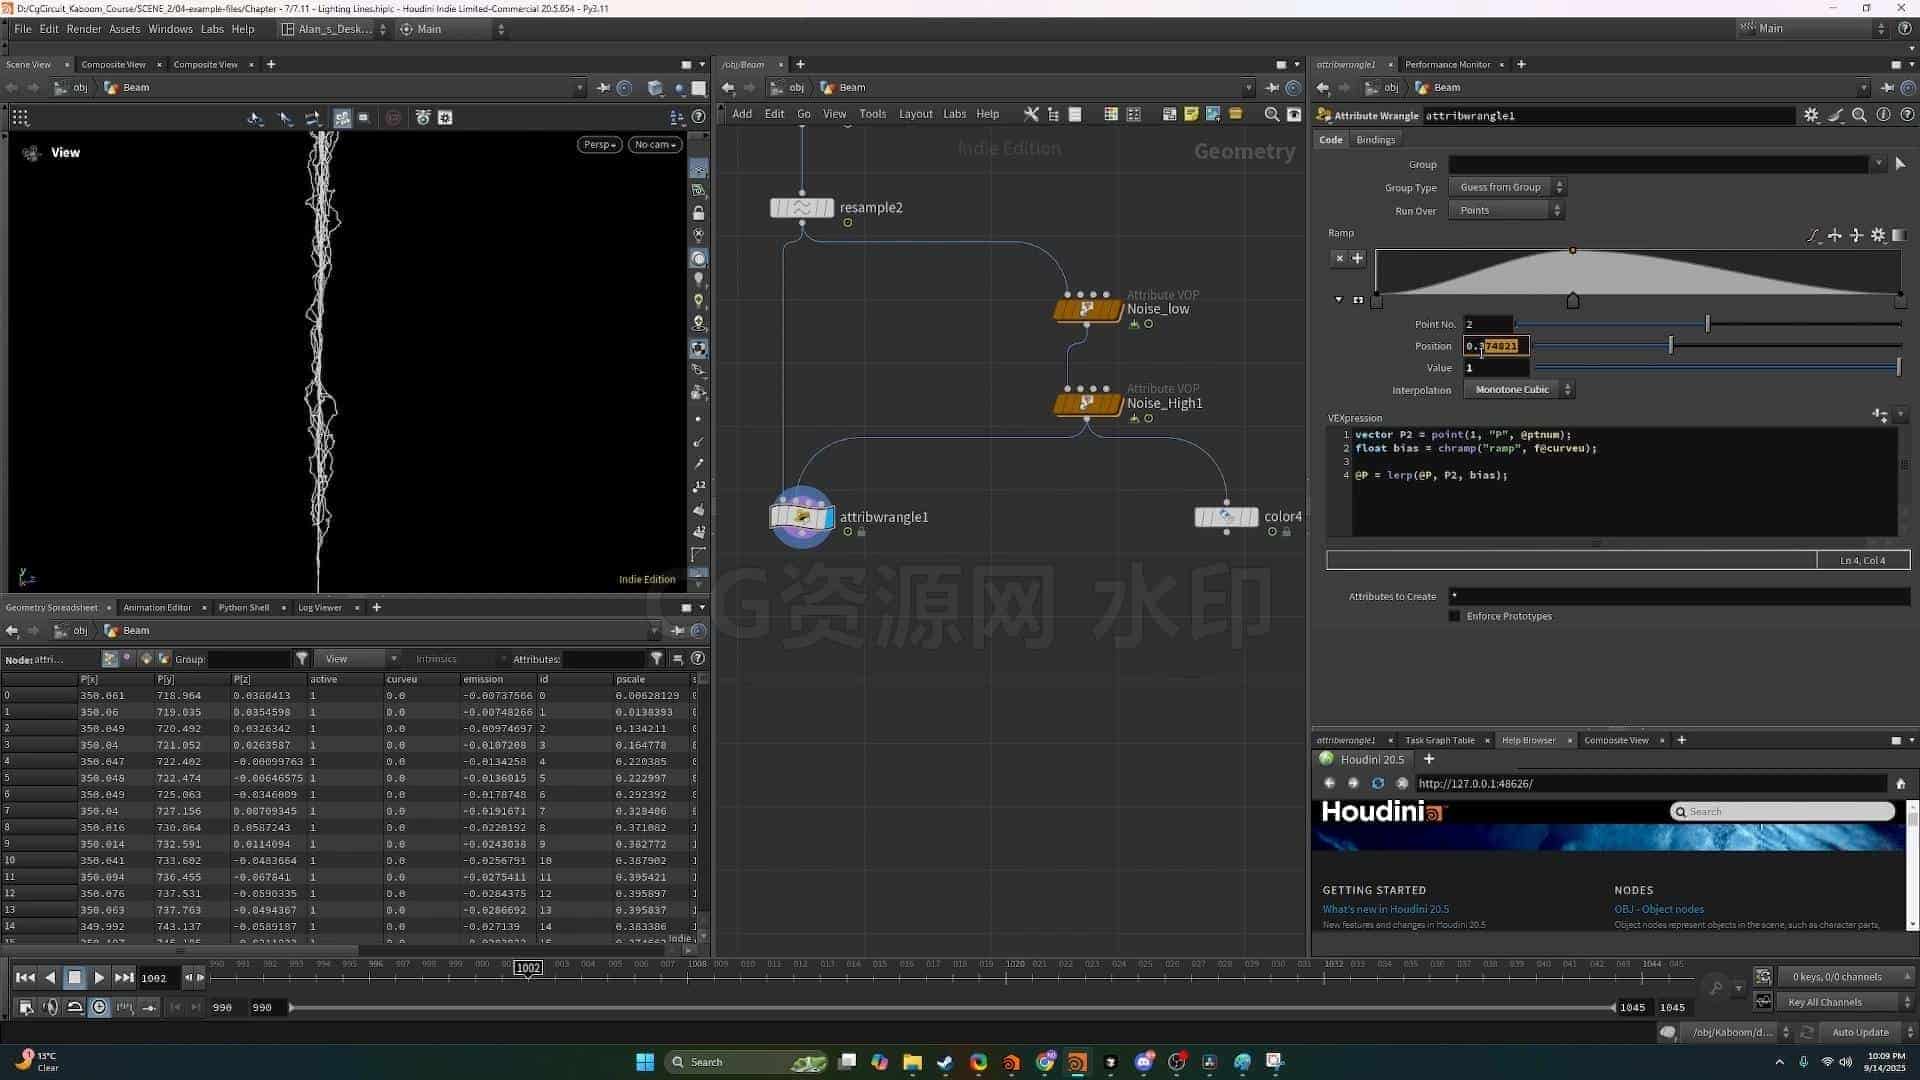This screenshot has height=1080, width=1920.
Task: Click the network editor find icon
Action: [x=1271, y=114]
